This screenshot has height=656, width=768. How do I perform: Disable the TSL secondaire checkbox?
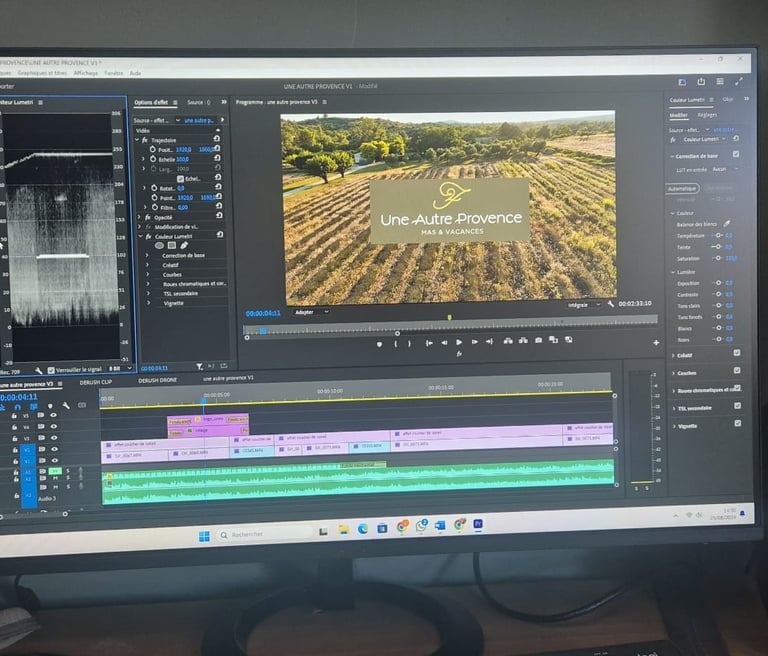738,406
